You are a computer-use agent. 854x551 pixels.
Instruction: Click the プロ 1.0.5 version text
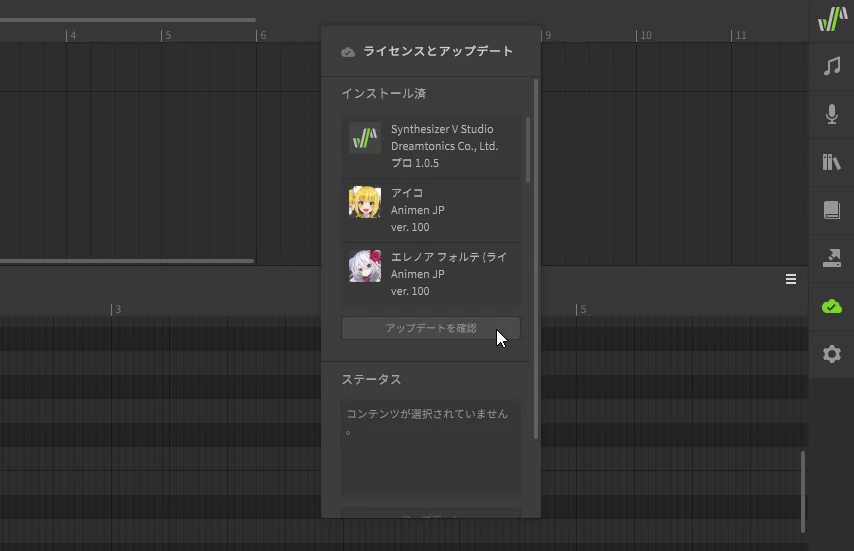(x=414, y=163)
